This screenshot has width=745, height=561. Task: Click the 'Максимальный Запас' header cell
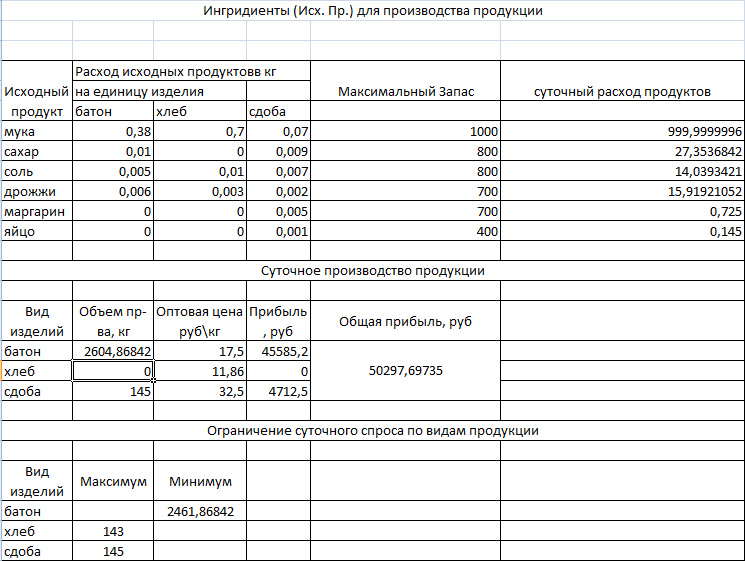click(x=405, y=91)
